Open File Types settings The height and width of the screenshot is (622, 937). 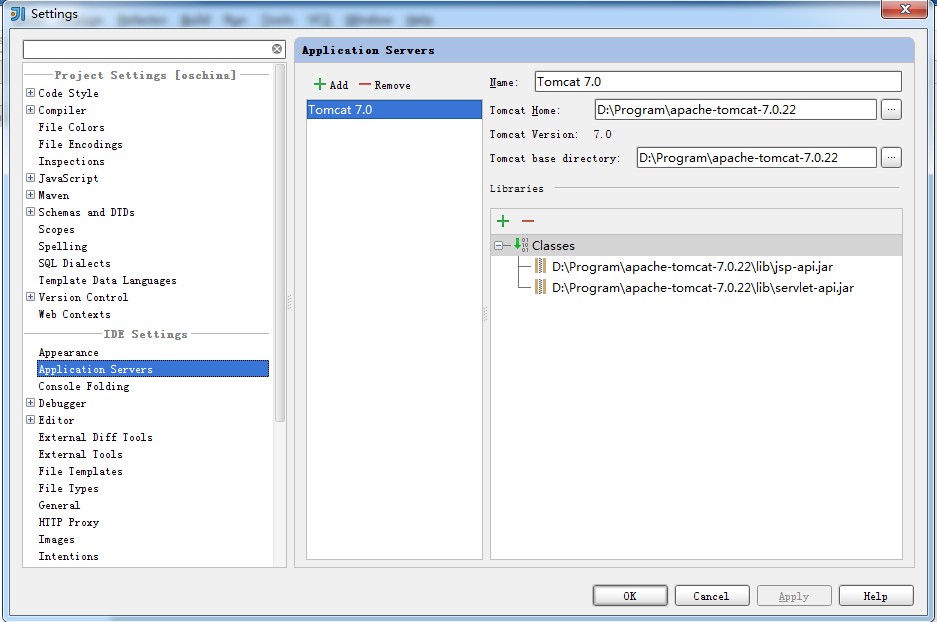pyautogui.click(x=68, y=488)
